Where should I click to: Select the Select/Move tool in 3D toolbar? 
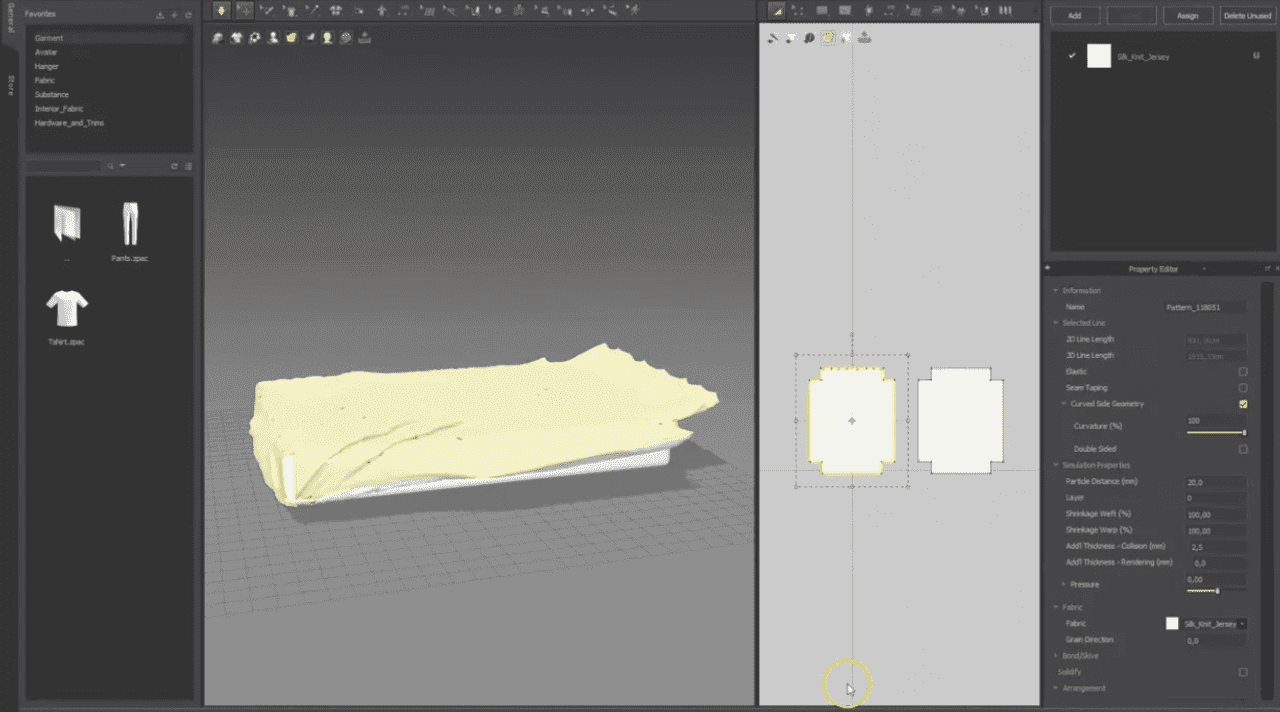click(x=244, y=10)
